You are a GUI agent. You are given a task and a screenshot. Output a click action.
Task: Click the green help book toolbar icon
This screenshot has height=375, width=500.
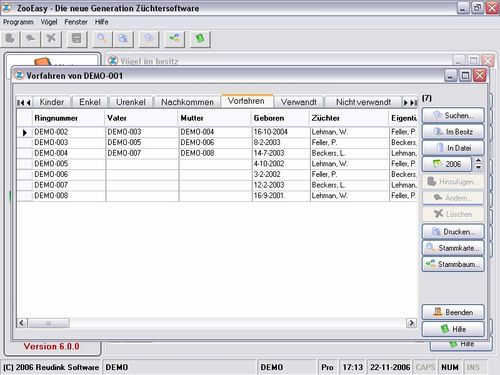[200, 39]
